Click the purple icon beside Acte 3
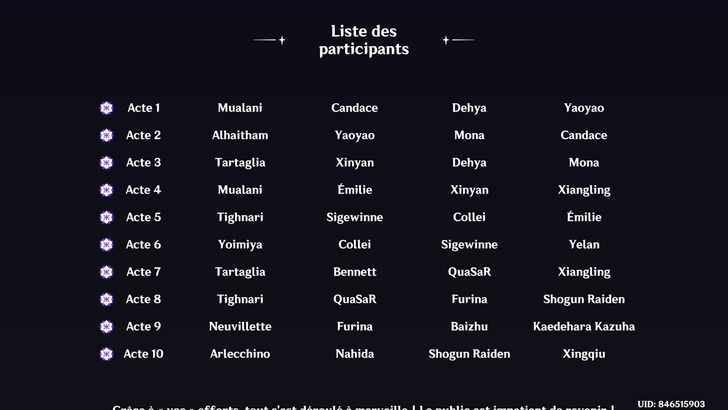Image resolution: width=728 pixels, height=410 pixels. (x=107, y=163)
